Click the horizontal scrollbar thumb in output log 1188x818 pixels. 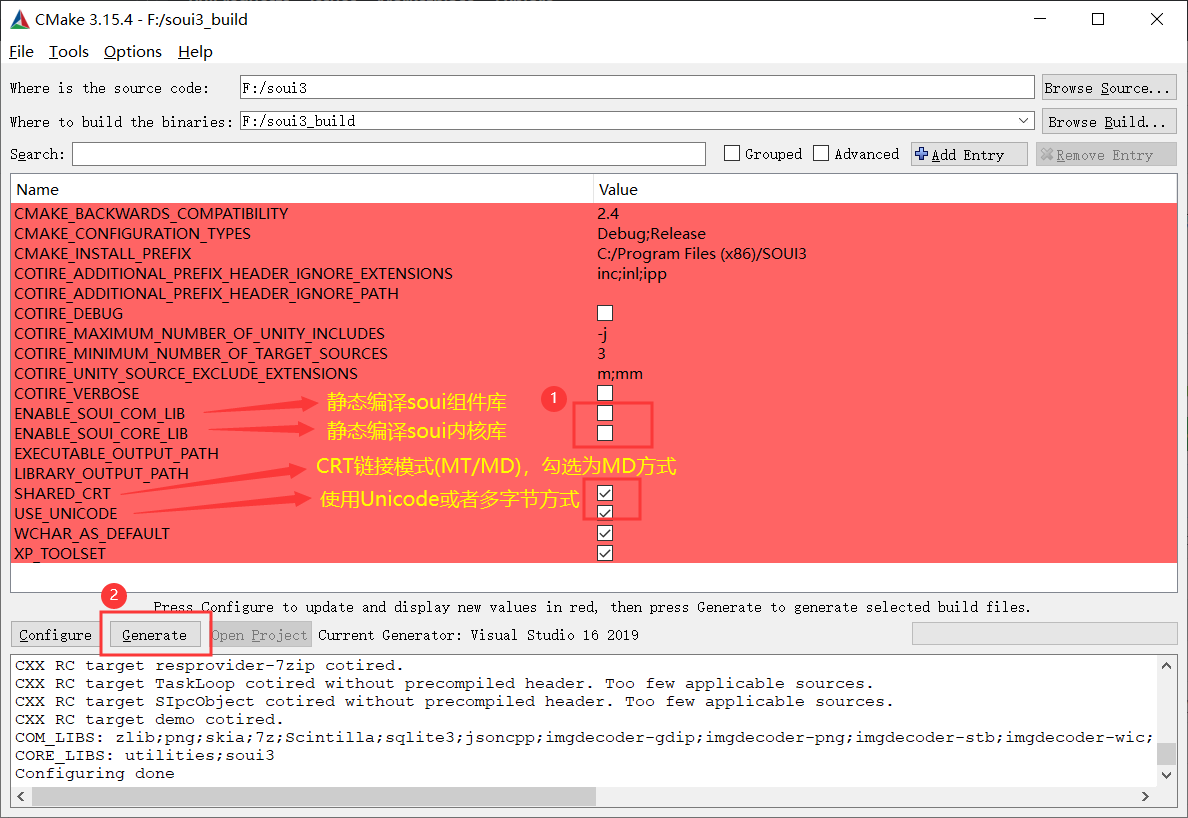tap(314, 797)
